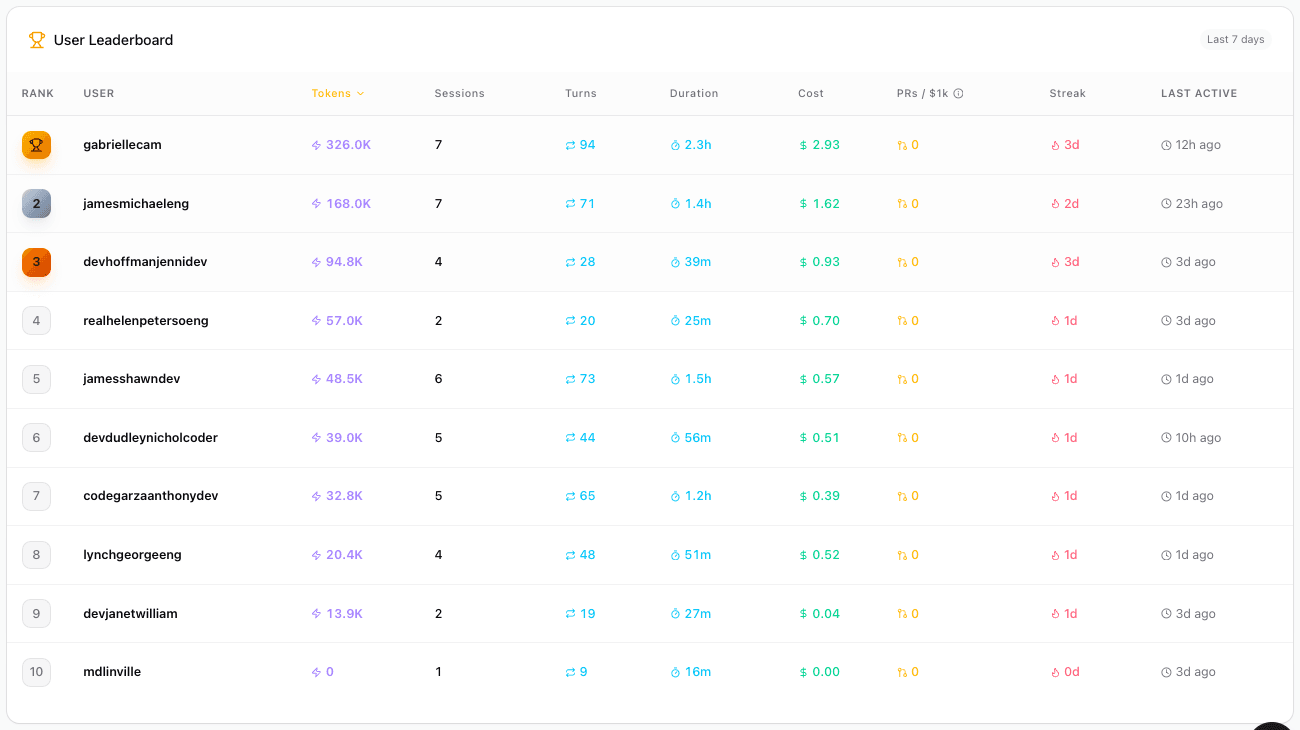Click the dollar icon beside 0.70

803,321
